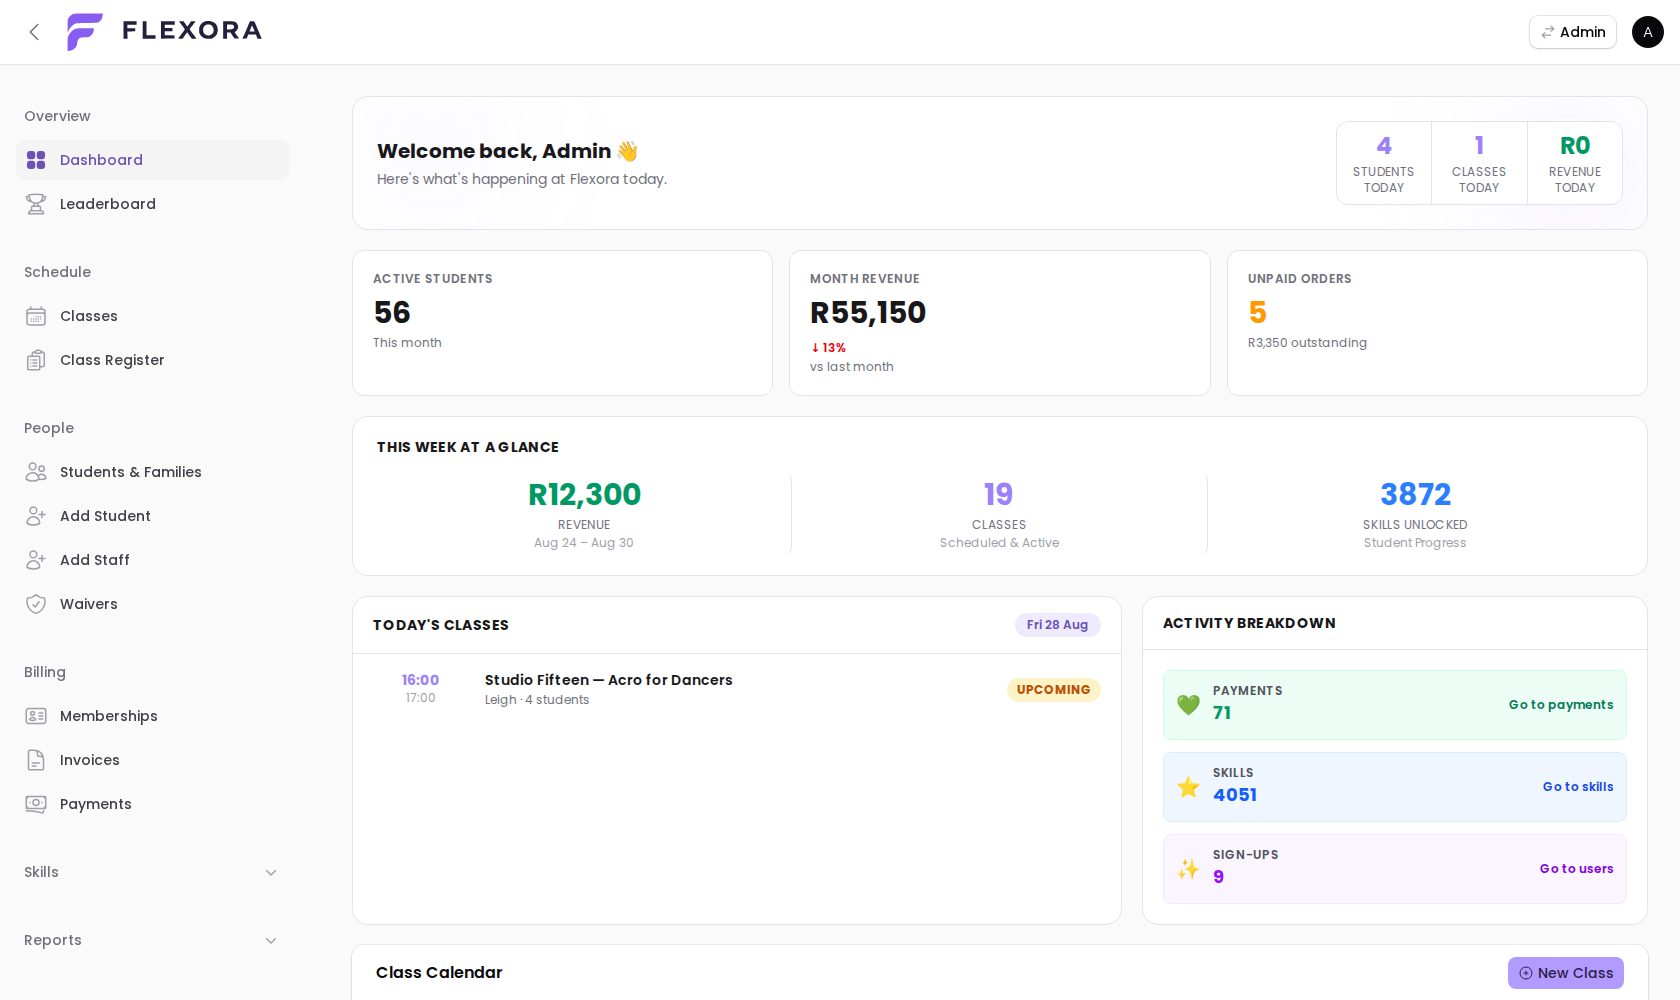The width and height of the screenshot is (1680, 1000).
Task: Click the Dashboard grid icon
Action: pyautogui.click(x=36, y=160)
